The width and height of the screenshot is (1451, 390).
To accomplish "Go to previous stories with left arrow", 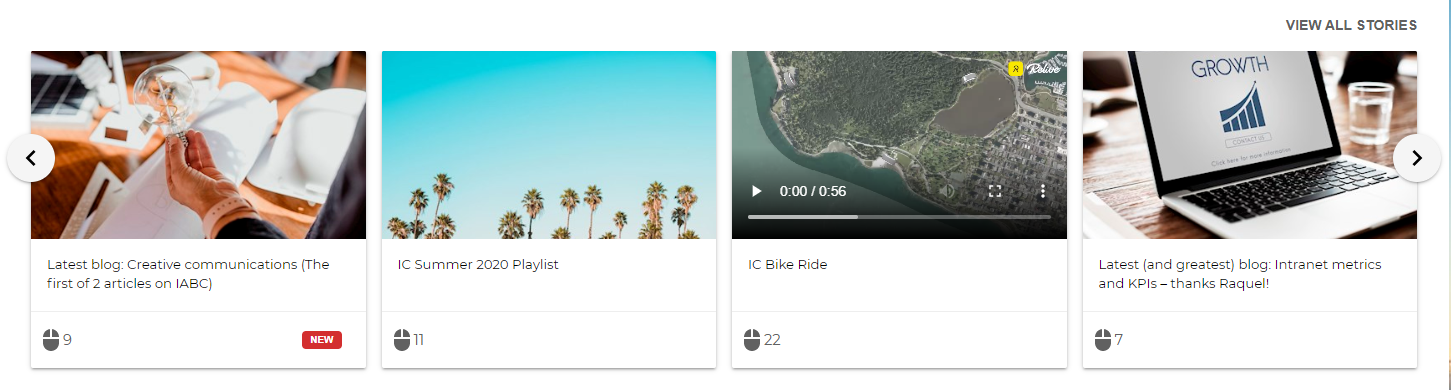I will pyautogui.click(x=31, y=158).
